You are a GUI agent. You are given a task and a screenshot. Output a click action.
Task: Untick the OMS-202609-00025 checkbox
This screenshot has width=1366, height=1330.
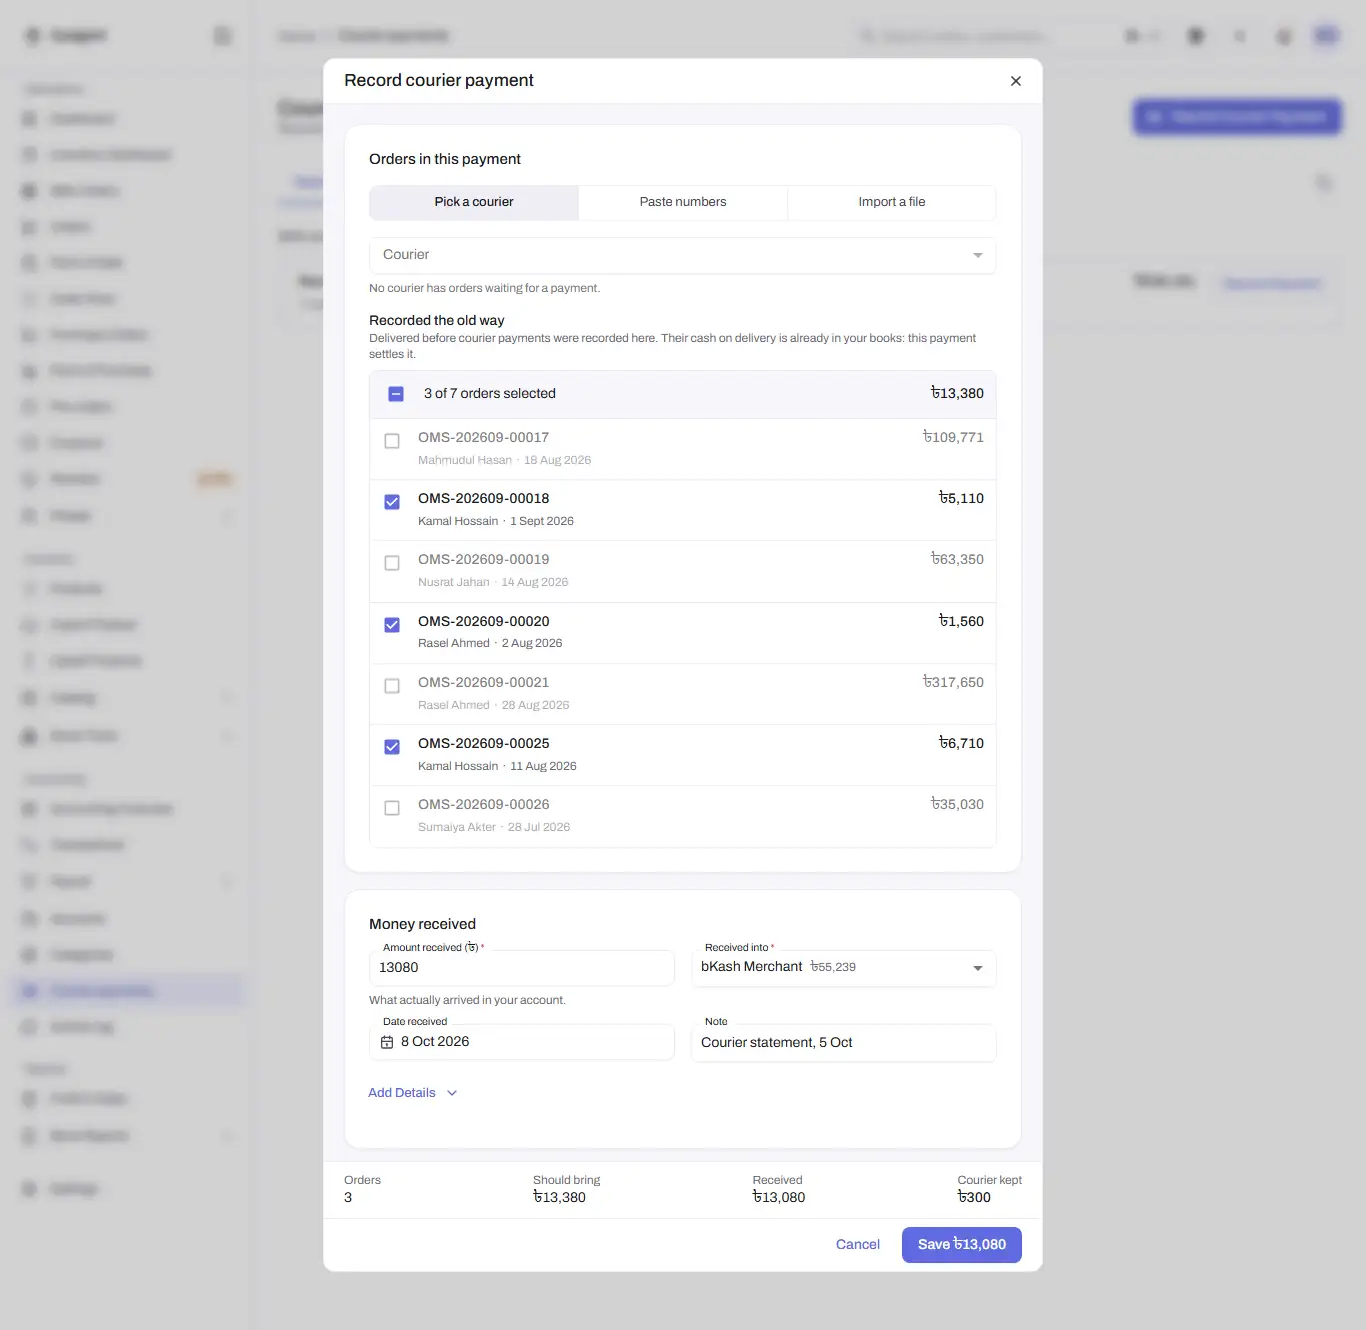click(392, 747)
